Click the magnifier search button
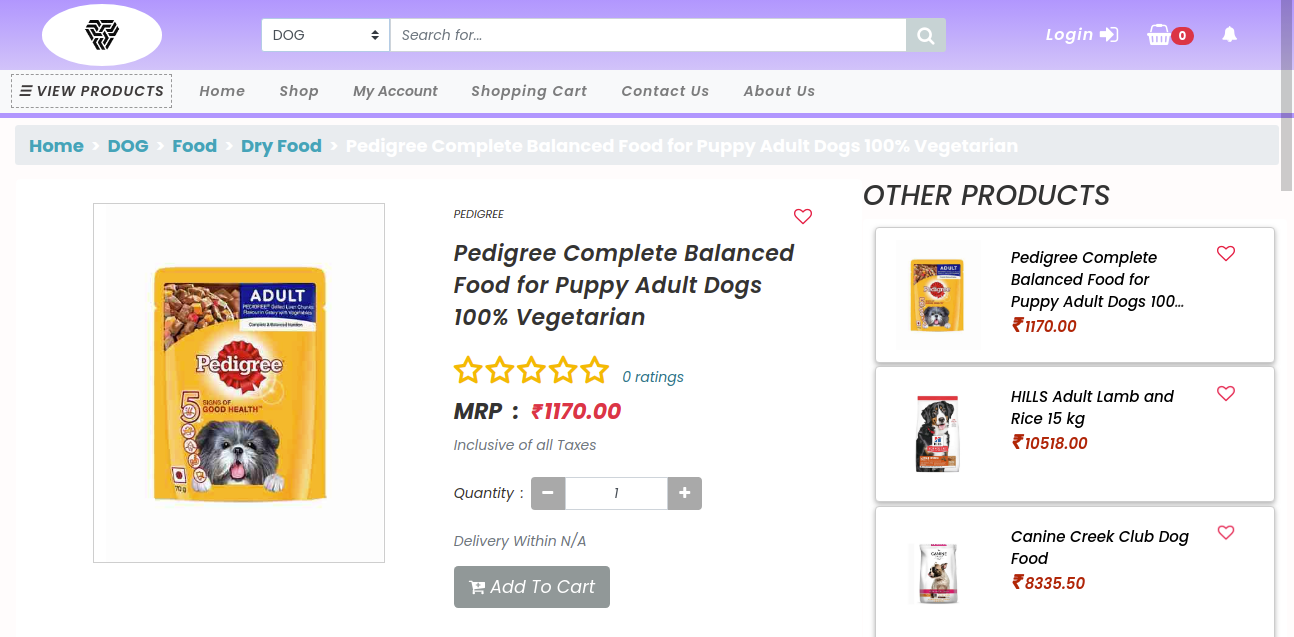The image size is (1294, 637). tap(926, 35)
